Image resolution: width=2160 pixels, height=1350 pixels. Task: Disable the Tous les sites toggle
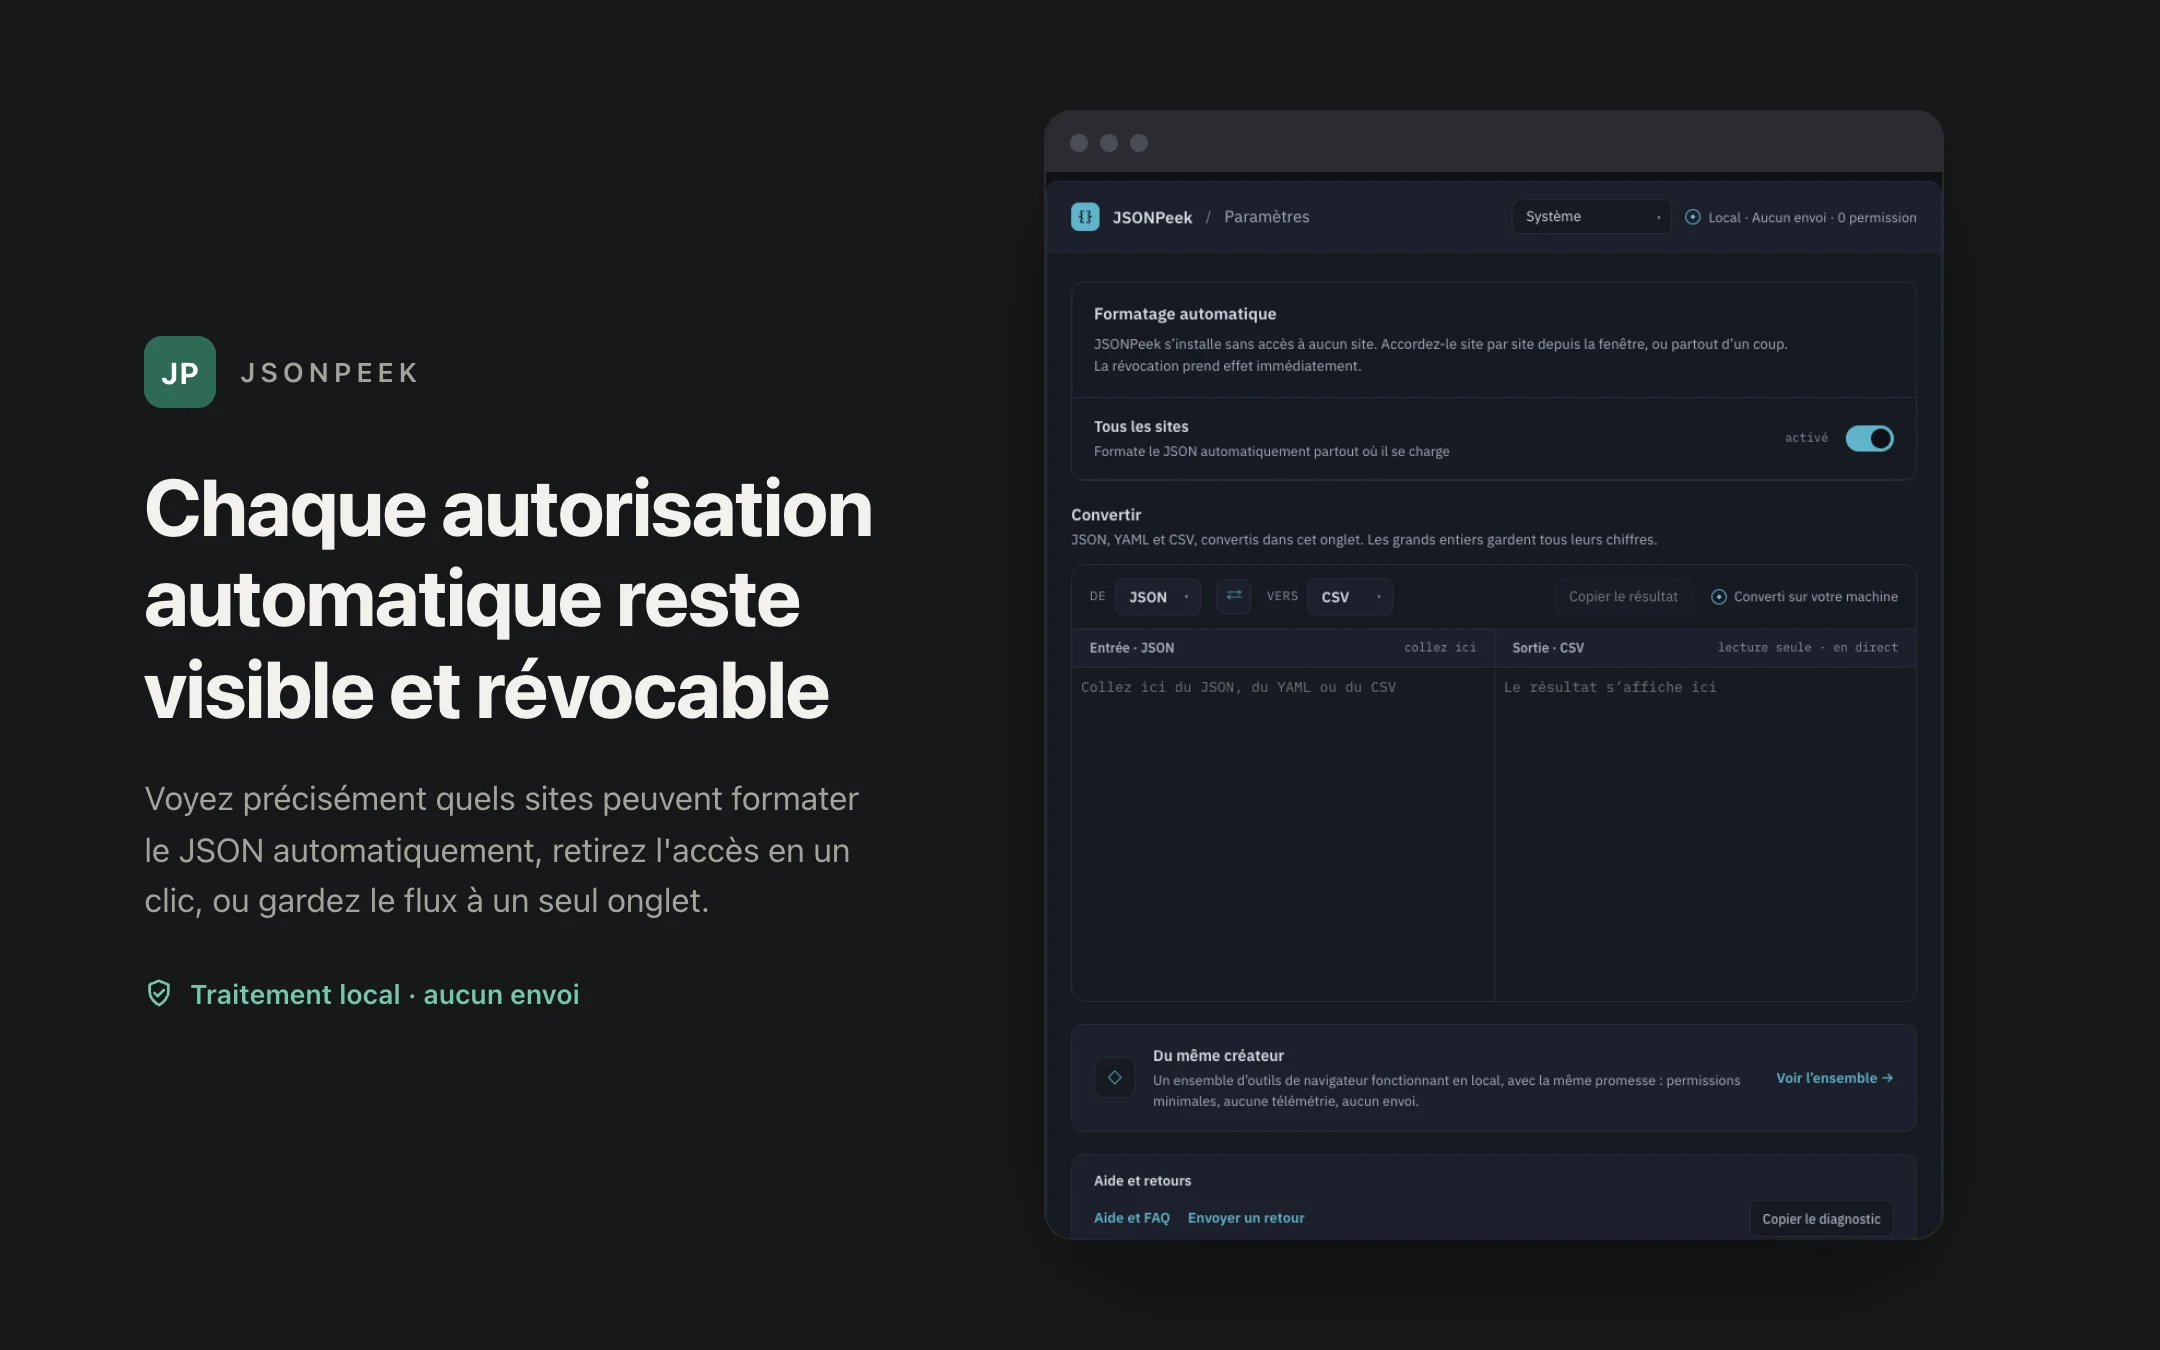click(1869, 438)
